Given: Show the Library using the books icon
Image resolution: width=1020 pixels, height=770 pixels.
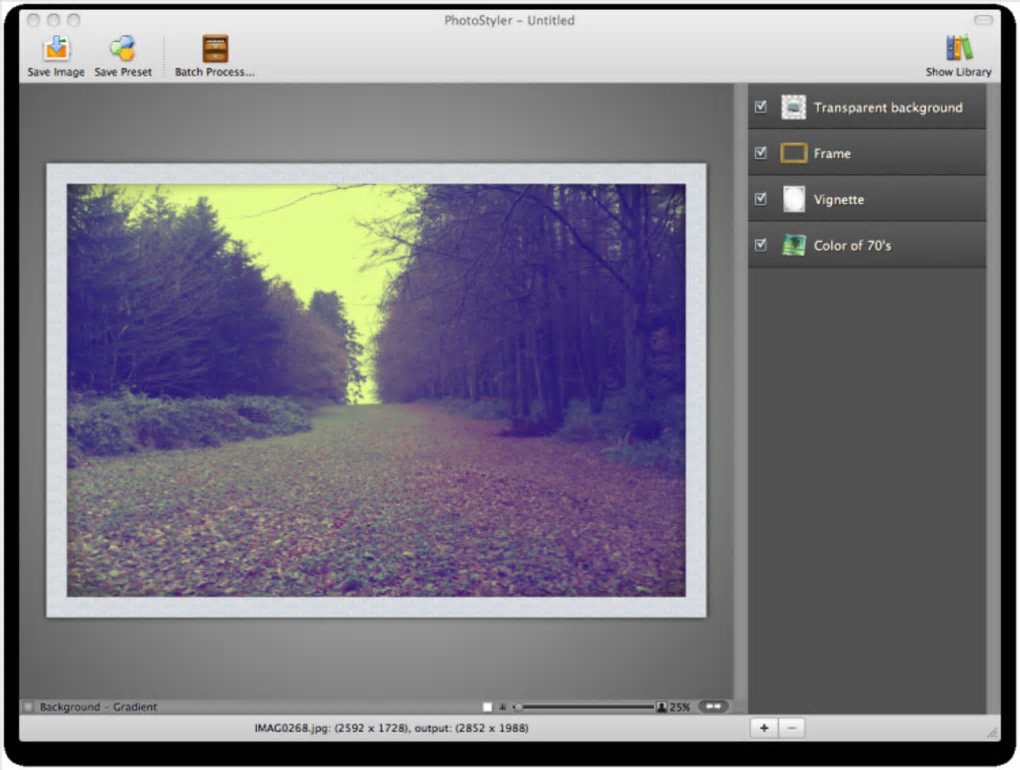Looking at the screenshot, I should coord(959,49).
